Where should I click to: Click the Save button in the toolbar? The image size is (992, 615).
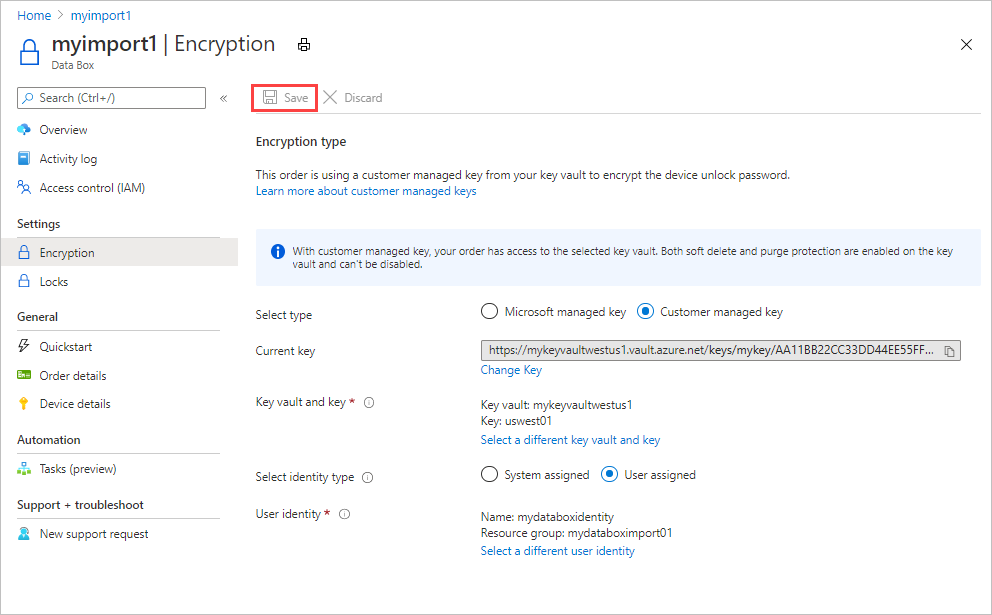pyautogui.click(x=285, y=97)
